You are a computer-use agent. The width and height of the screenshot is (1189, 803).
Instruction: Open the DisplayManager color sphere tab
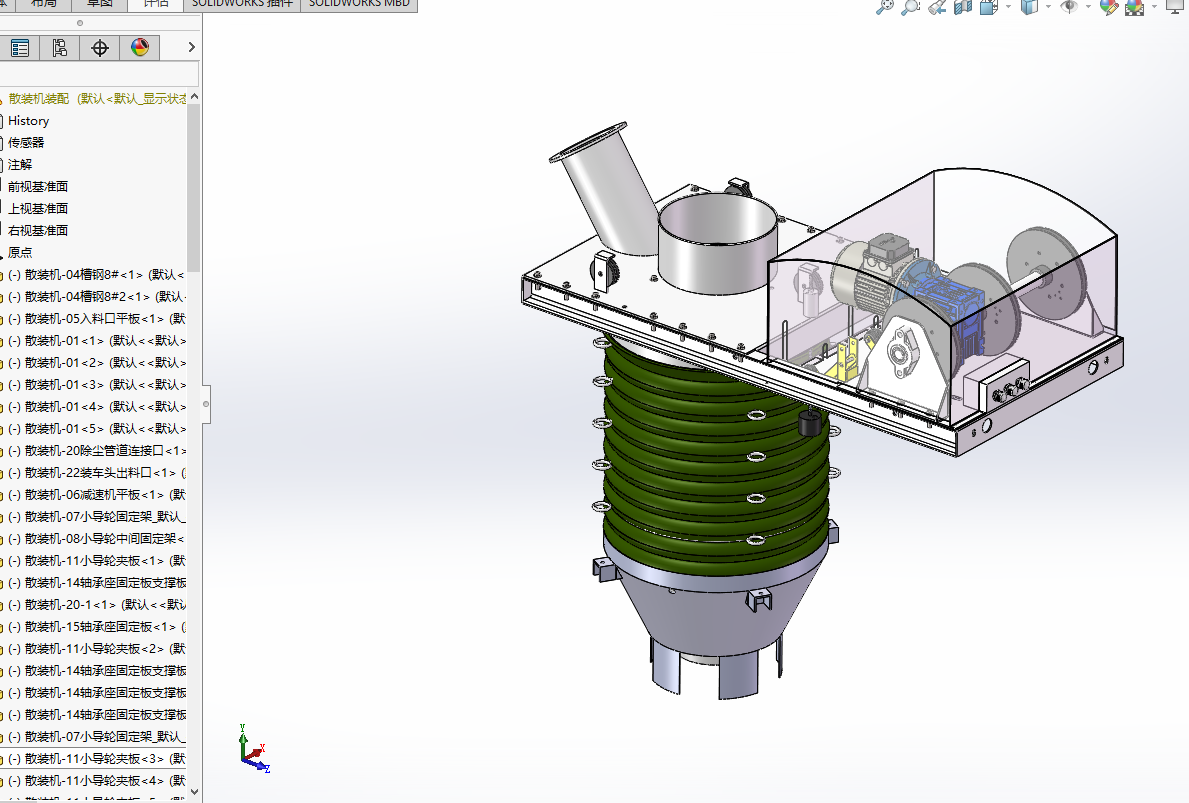pyautogui.click(x=140, y=48)
